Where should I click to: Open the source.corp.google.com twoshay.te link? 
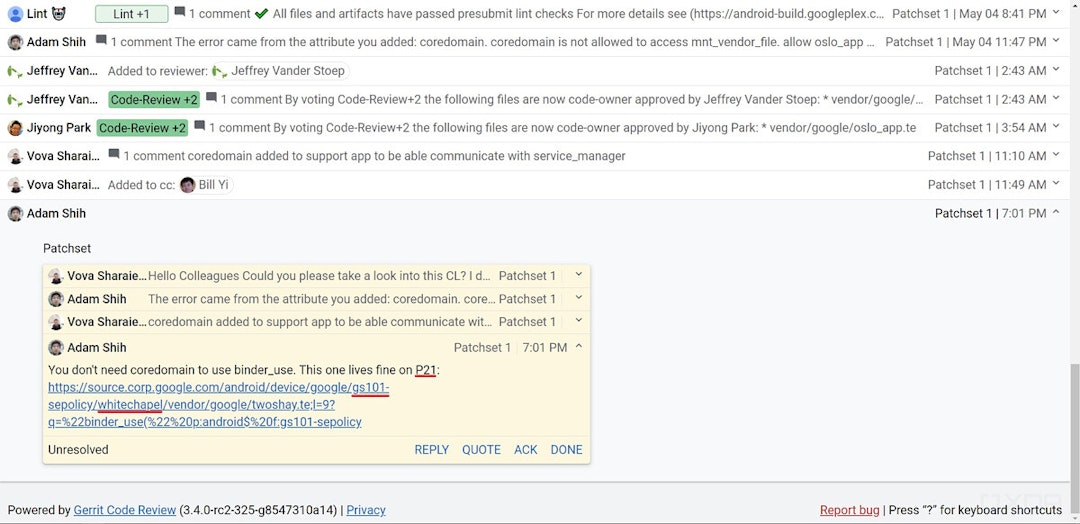pyautogui.click(x=218, y=404)
